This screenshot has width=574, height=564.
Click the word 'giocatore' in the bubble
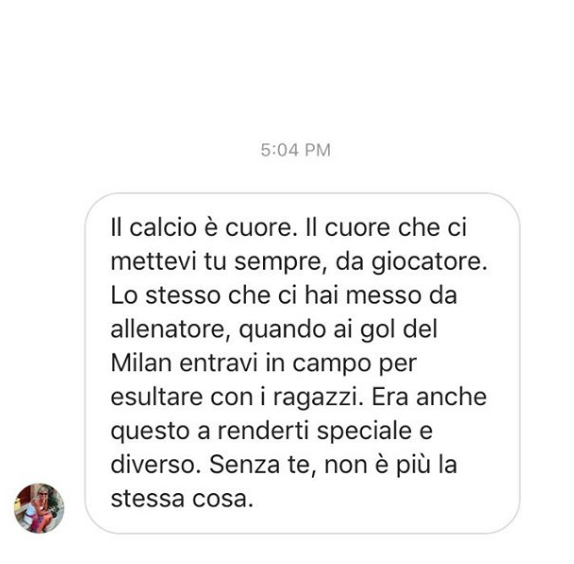[x=430, y=262]
